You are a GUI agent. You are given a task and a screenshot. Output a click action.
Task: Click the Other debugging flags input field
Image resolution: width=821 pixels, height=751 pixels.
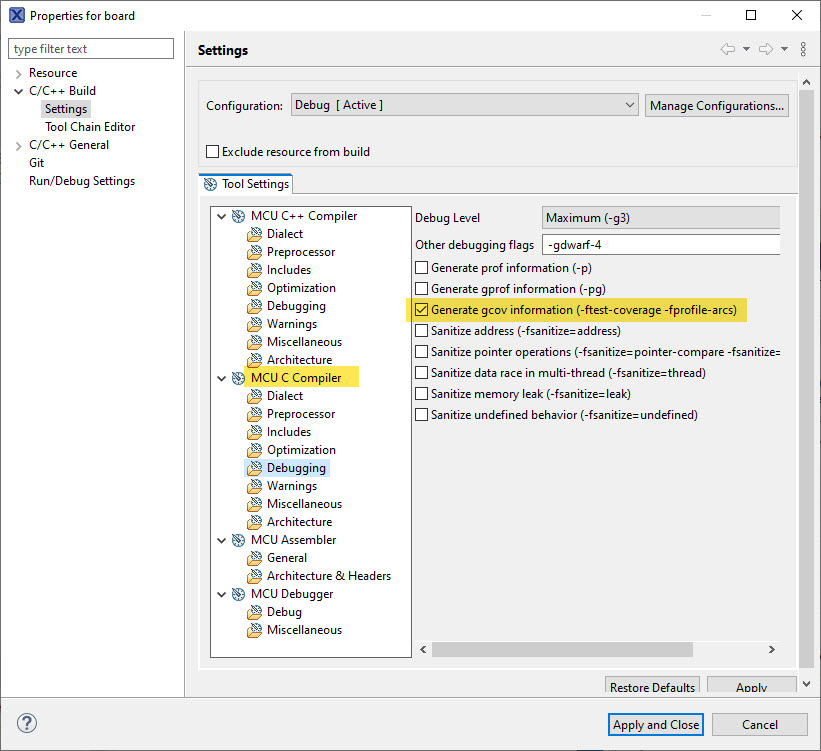pyautogui.click(x=660, y=245)
